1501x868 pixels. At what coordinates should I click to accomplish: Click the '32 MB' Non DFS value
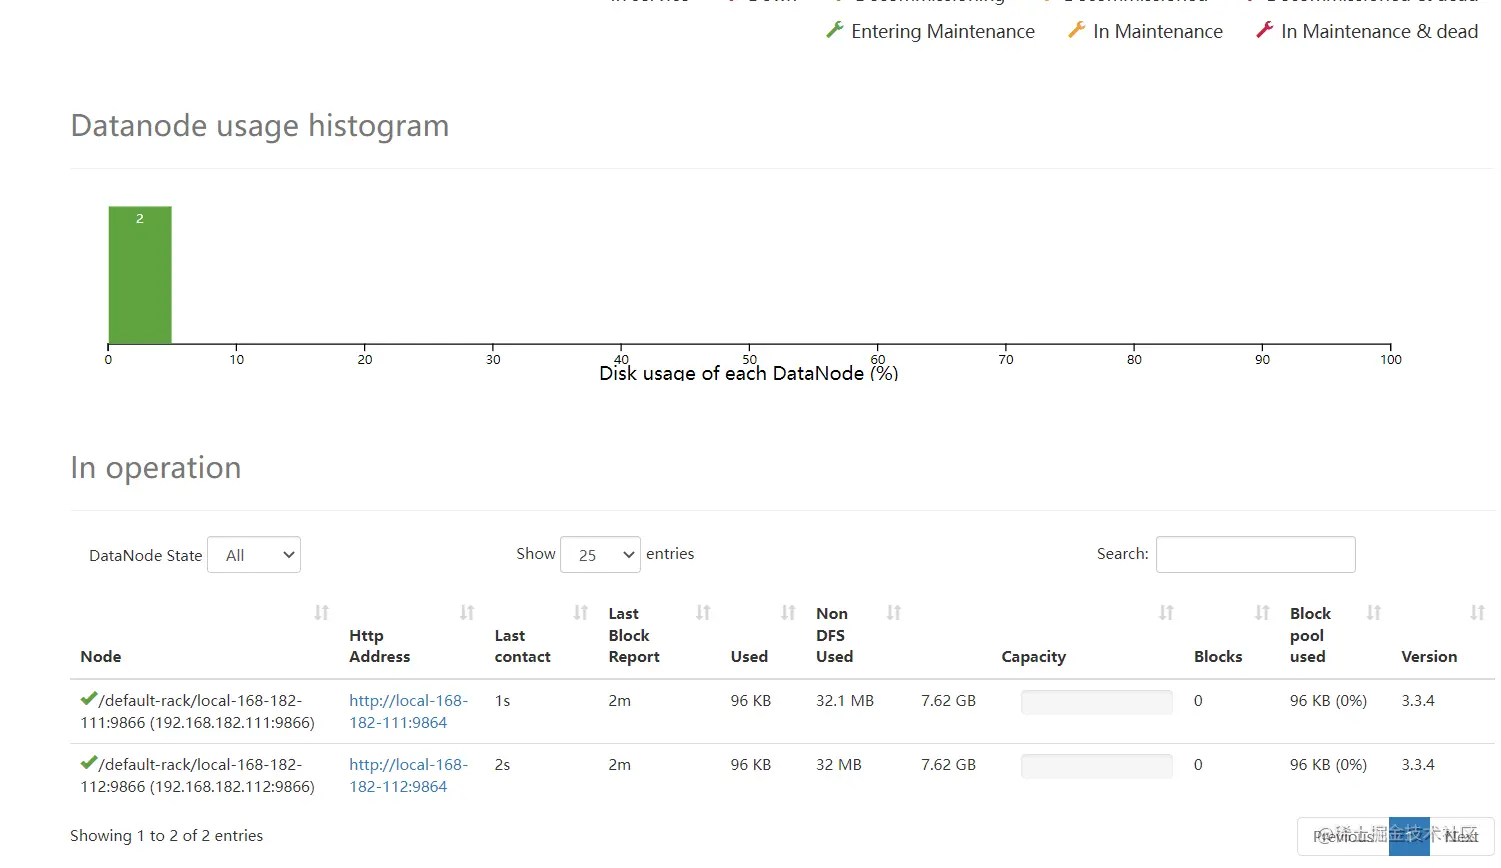[838, 764]
